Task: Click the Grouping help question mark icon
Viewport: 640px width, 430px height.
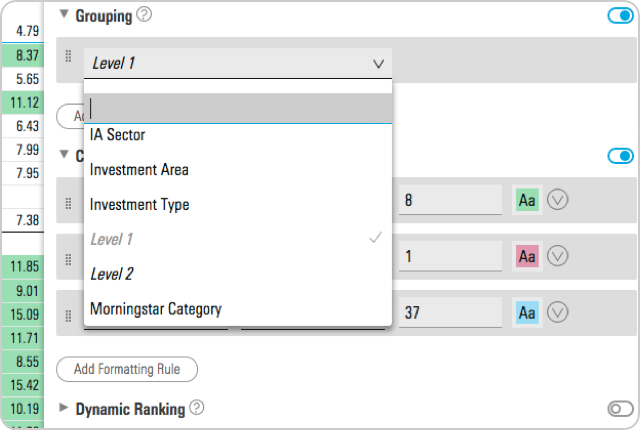Action: pos(144,15)
